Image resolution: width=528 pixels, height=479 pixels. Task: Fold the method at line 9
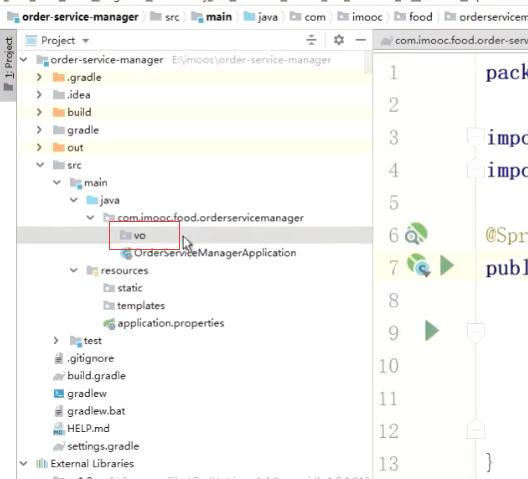(476, 333)
